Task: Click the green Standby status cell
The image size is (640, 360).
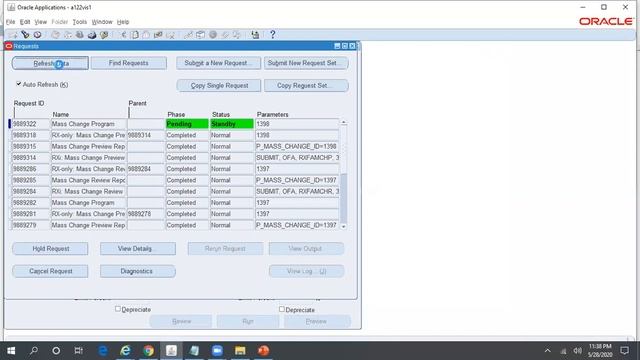Action: tap(232, 124)
